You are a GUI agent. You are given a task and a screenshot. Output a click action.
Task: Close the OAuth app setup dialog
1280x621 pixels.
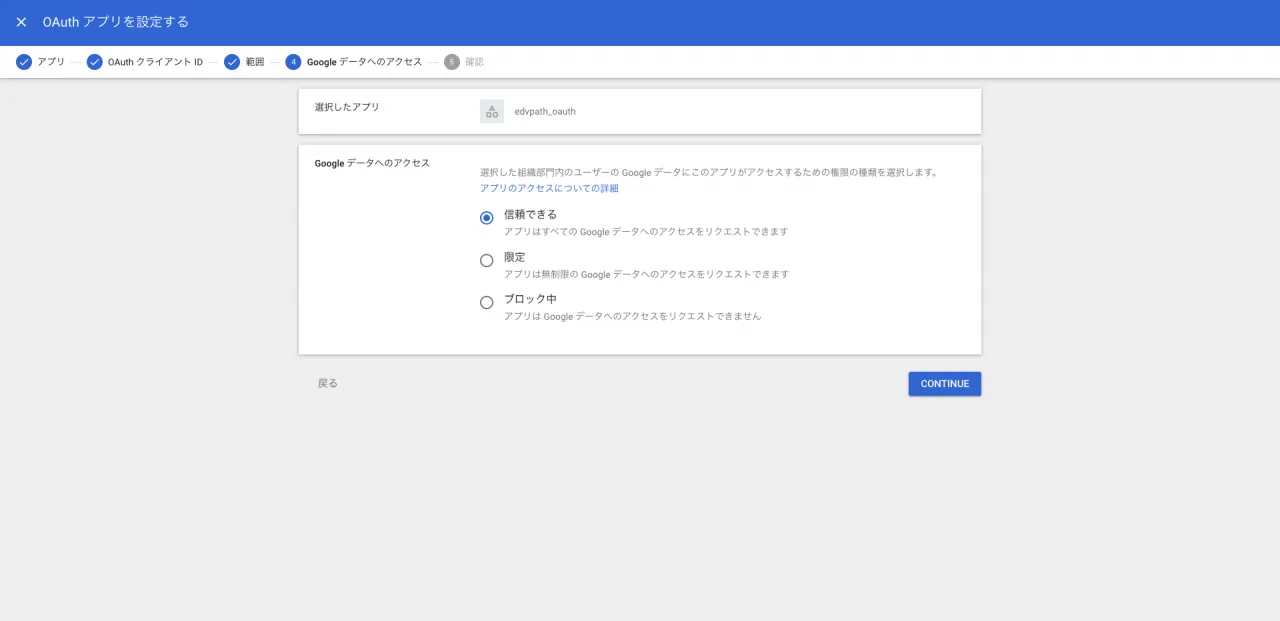[21, 22]
